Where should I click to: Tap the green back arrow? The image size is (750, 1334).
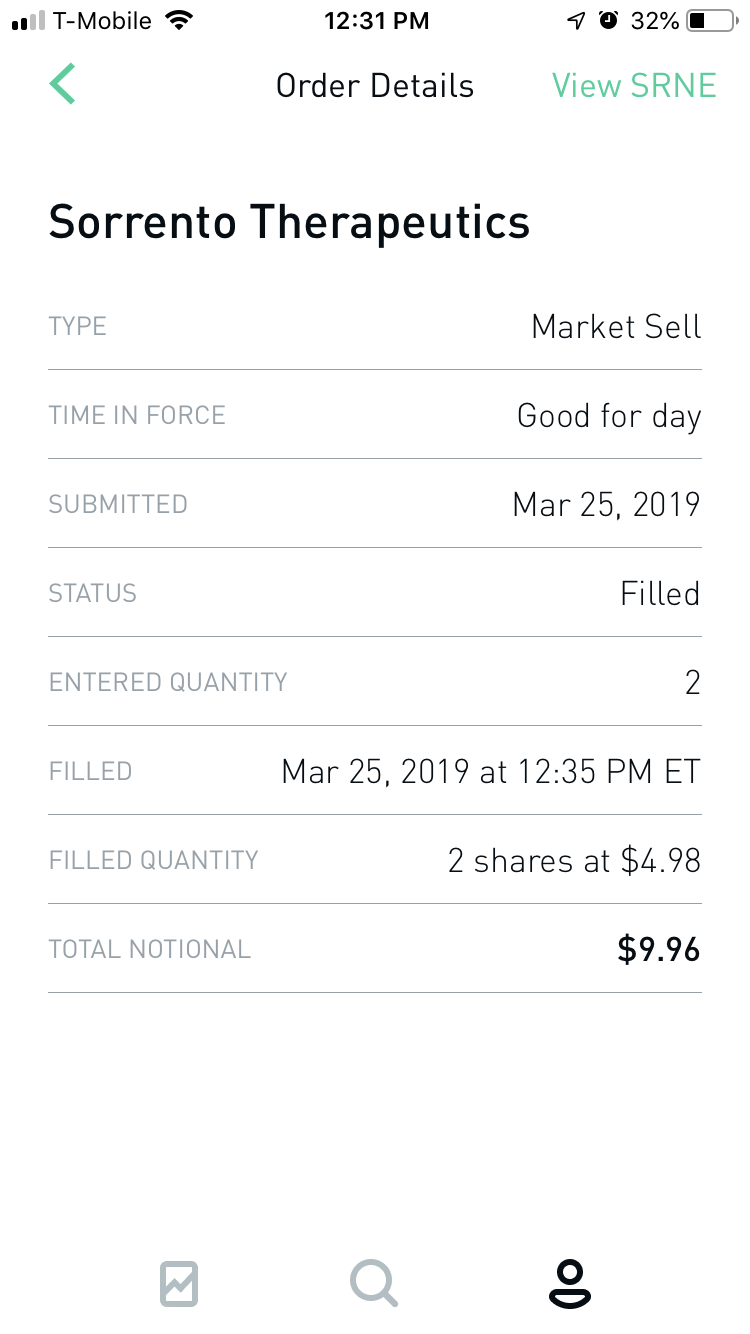[63, 85]
